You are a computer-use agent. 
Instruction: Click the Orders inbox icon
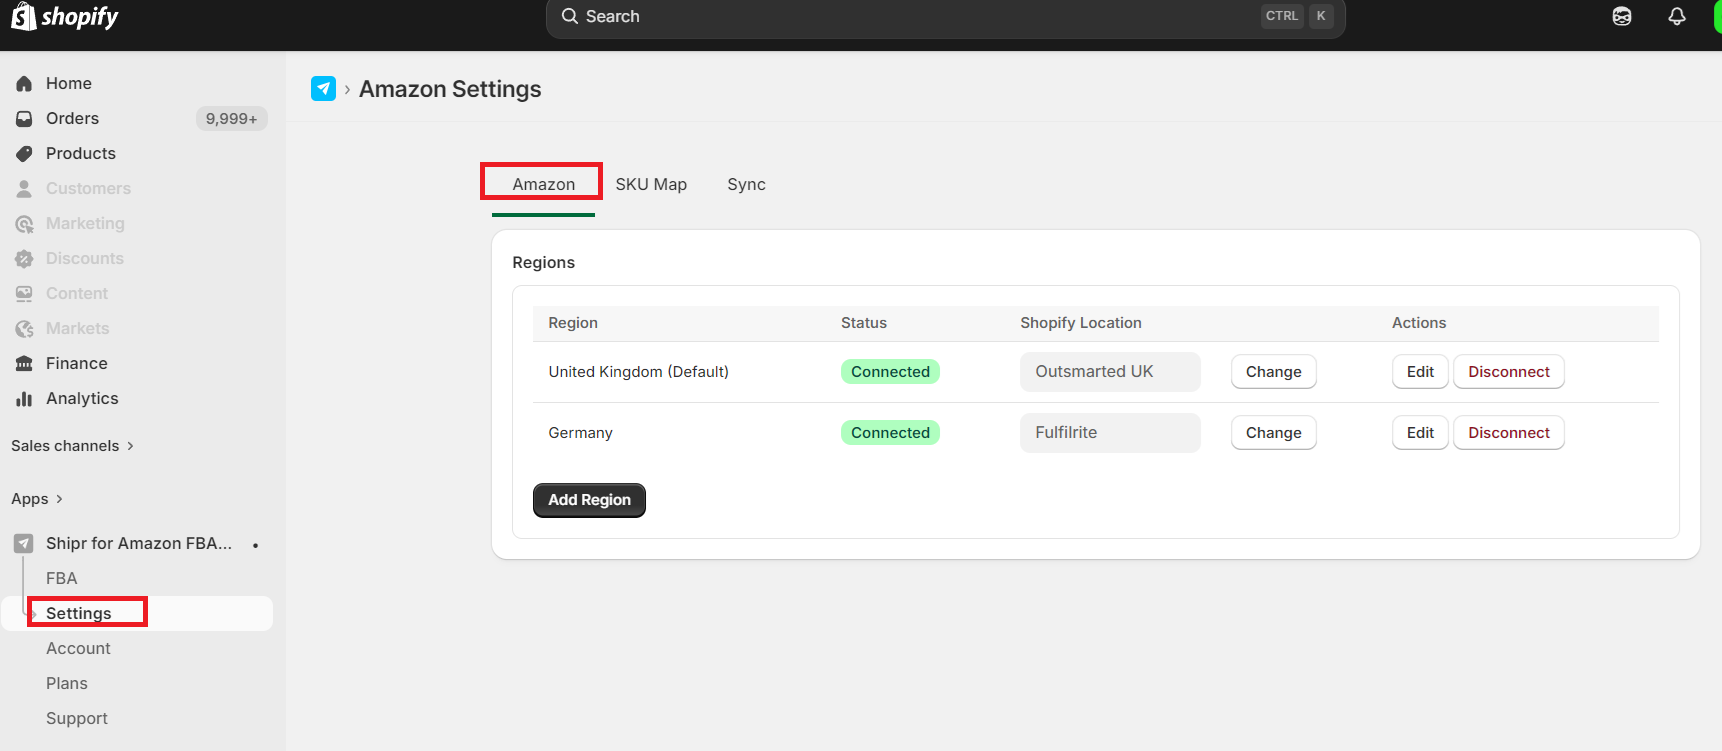pos(24,119)
